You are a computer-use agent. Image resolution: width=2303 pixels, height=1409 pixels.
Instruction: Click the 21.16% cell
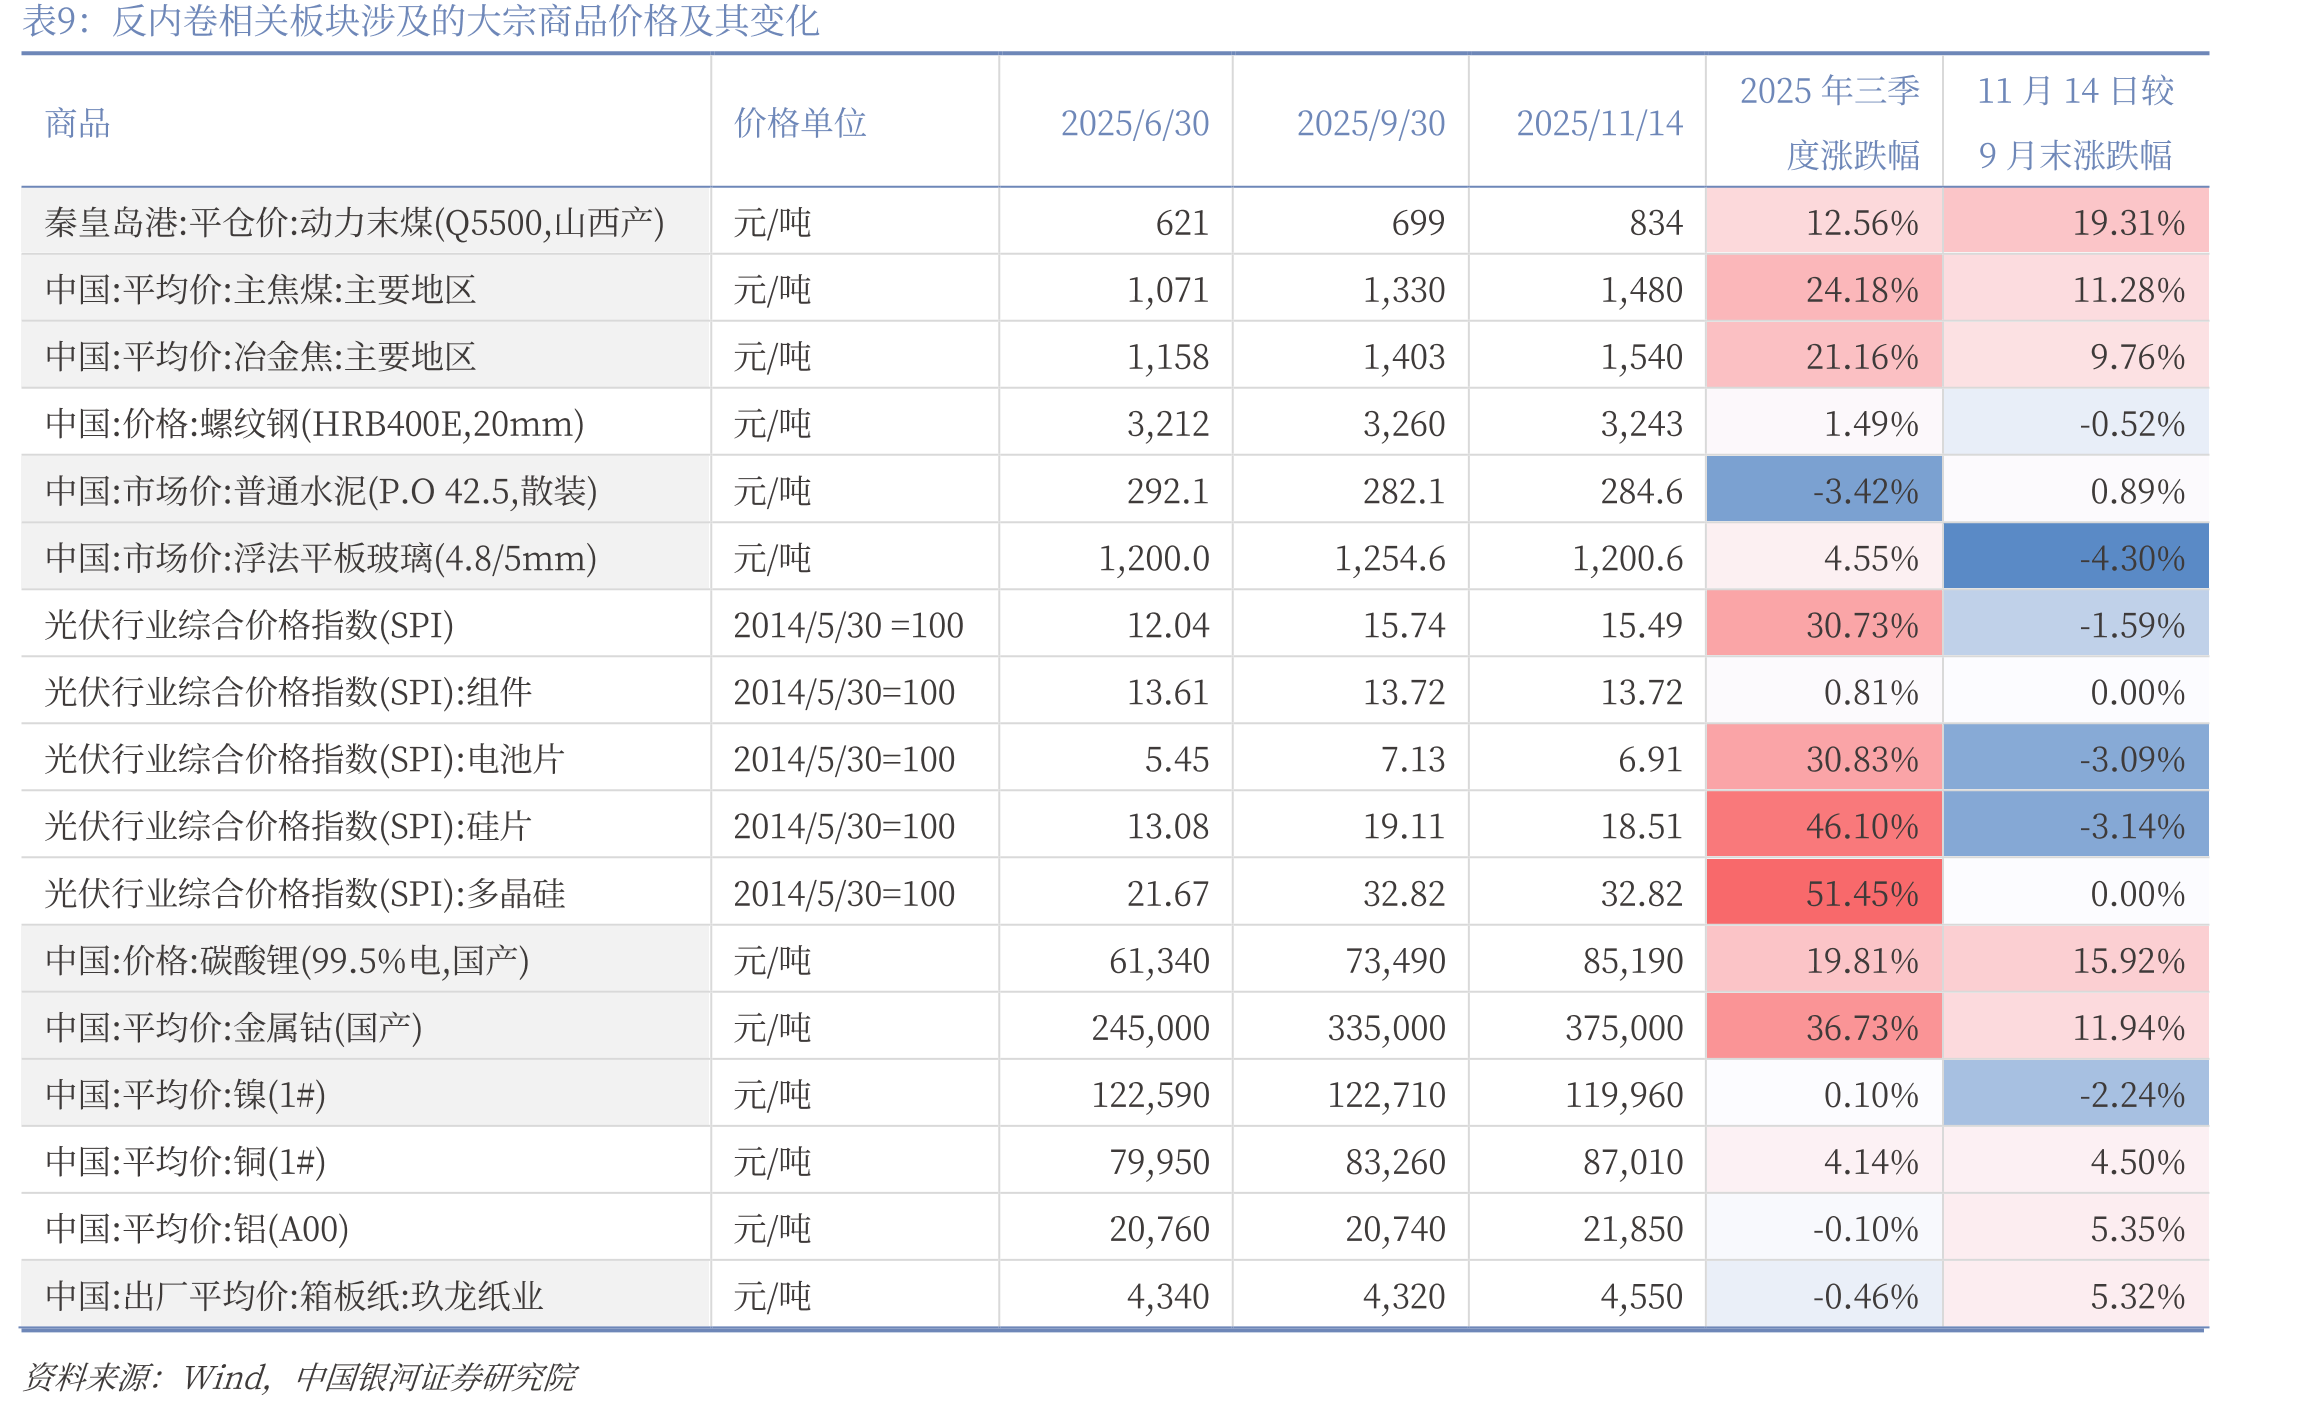click(1824, 357)
